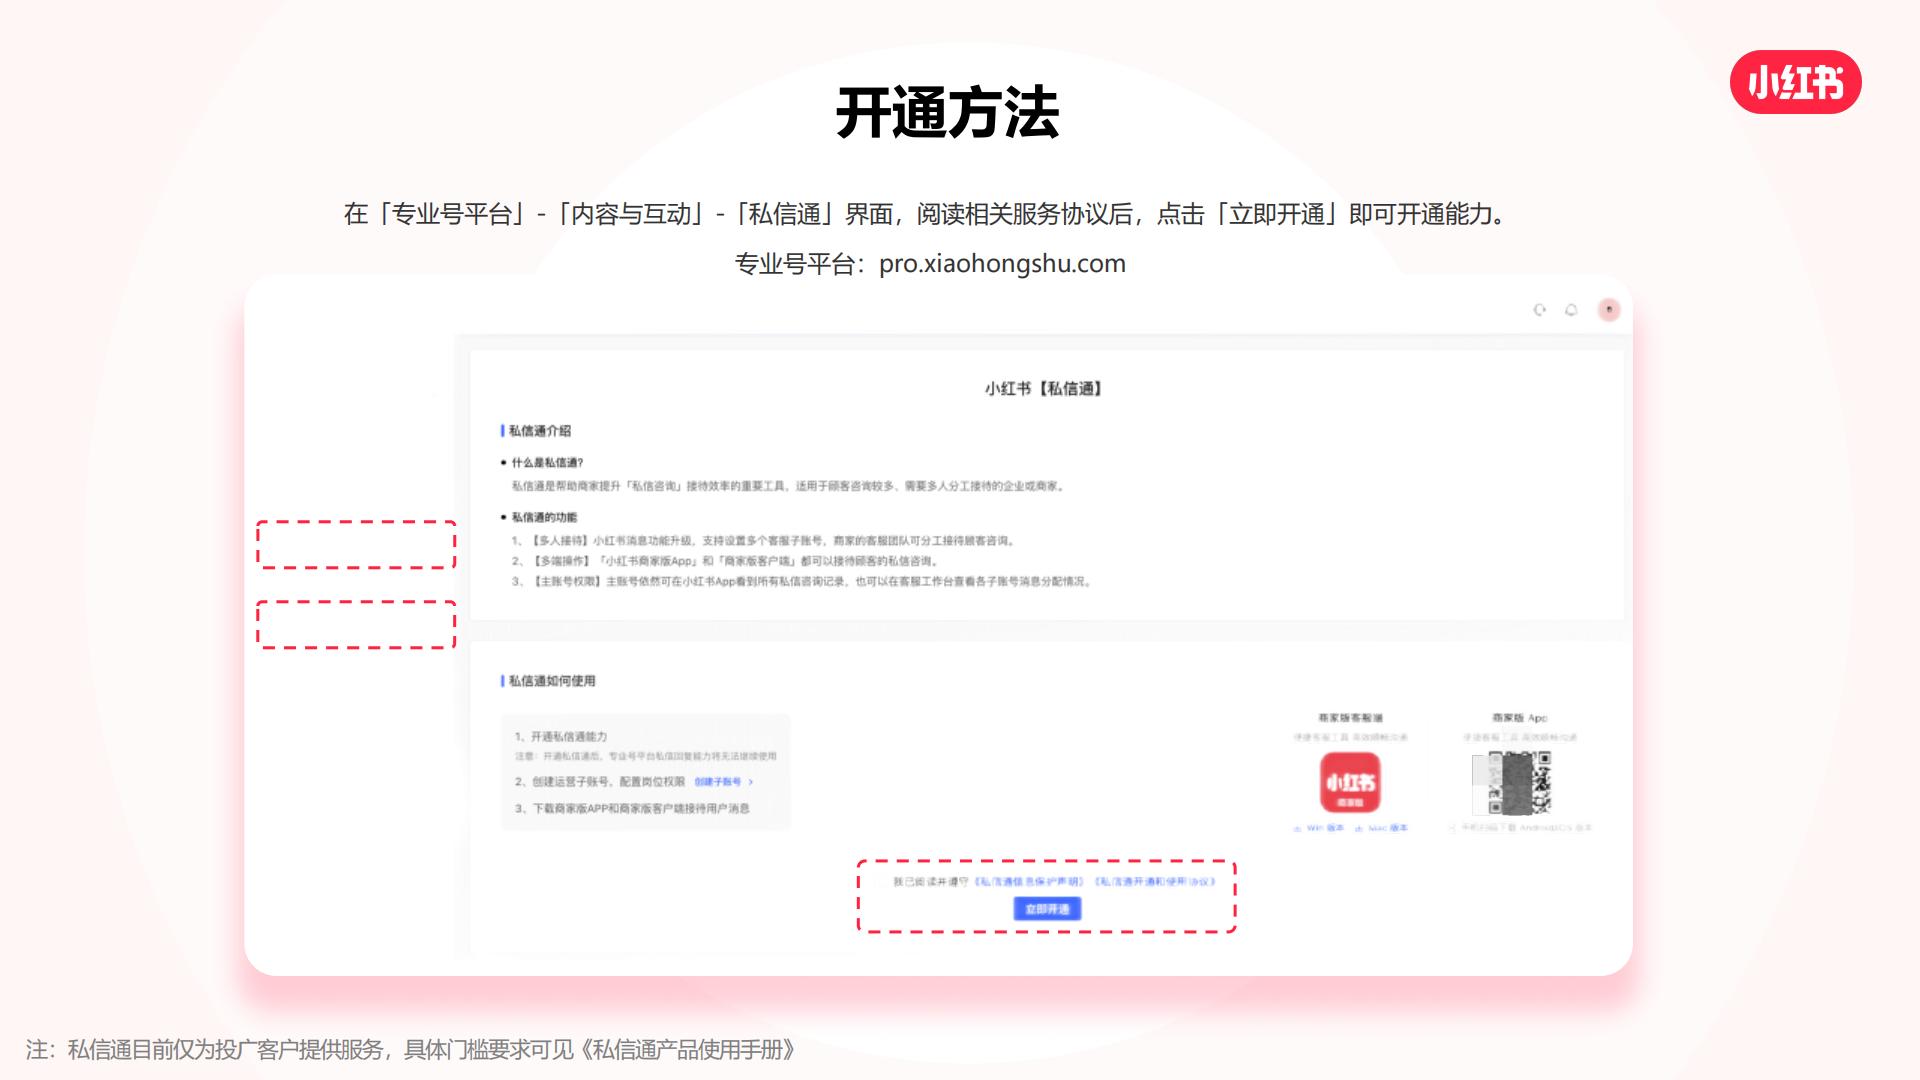Click the 商家版 App QR code
The image size is (1920, 1080).
click(x=1519, y=783)
